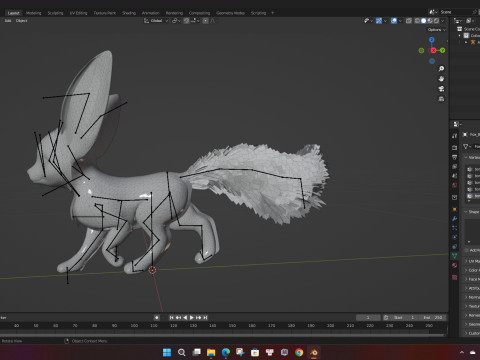480x360 pixels.
Task: Pin the scene with the pin icon
Action: tap(474, 12)
